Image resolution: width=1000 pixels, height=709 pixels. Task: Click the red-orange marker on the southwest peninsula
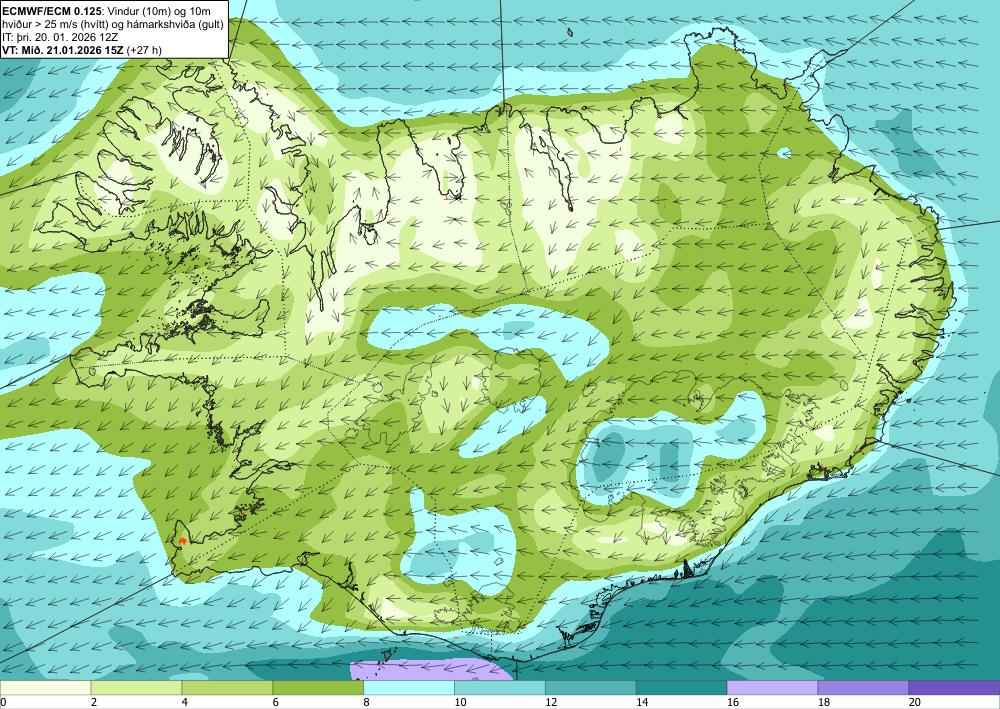(x=183, y=541)
